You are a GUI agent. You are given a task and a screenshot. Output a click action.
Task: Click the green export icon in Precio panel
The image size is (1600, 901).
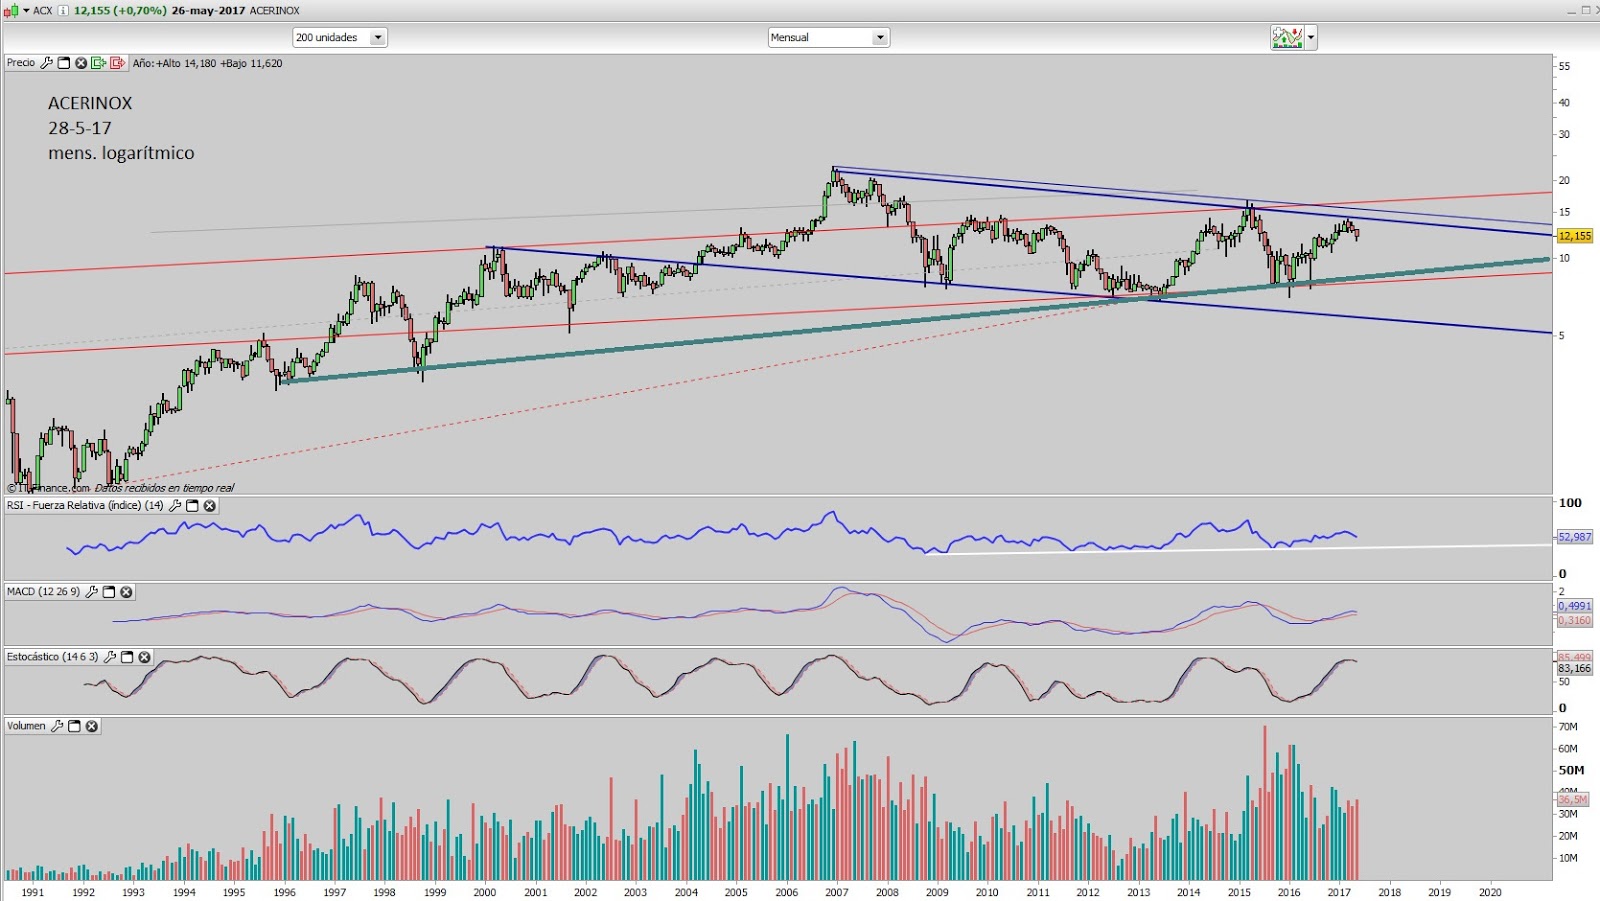click(98, 63)
